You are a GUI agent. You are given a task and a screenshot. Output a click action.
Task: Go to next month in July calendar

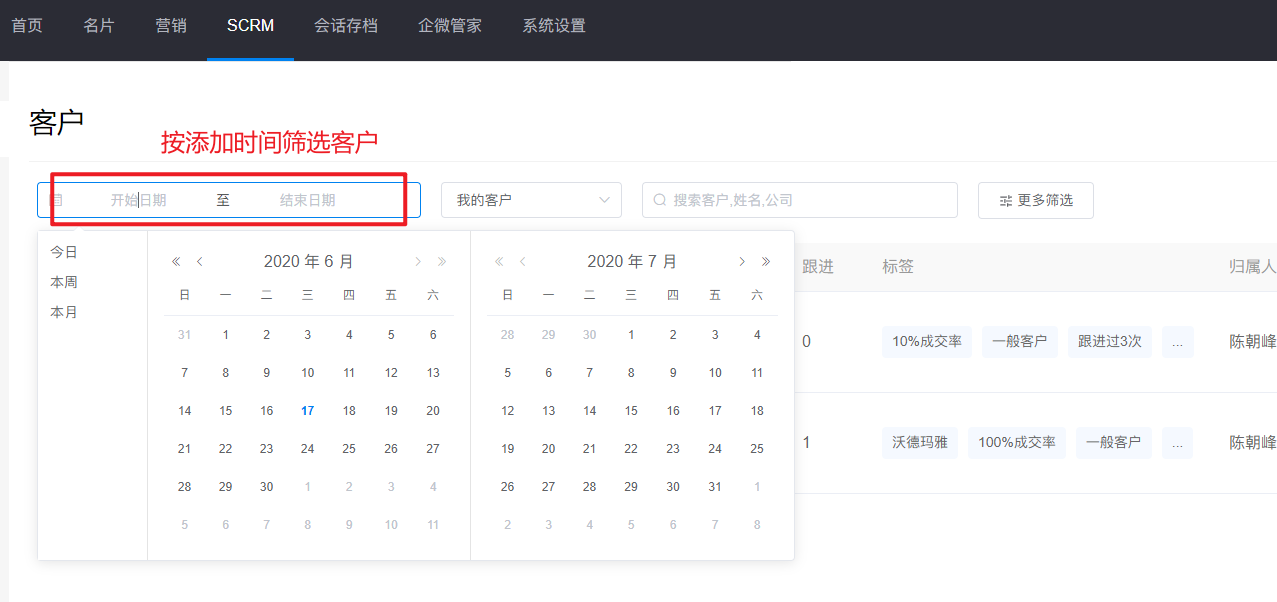tap(741, 262)
